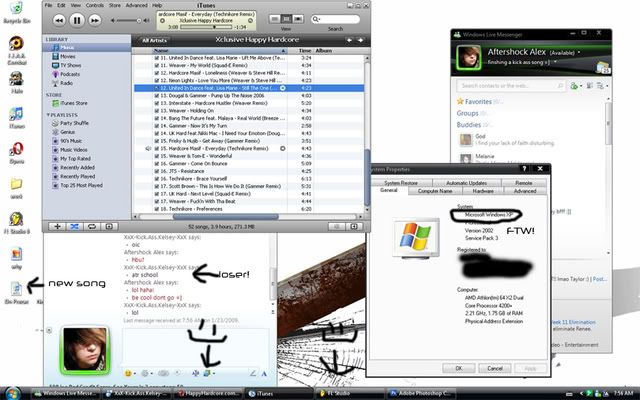The image size is (640, 400).
Task: Pause the currently playing iTunes song
Action: (x=78, y=20)
